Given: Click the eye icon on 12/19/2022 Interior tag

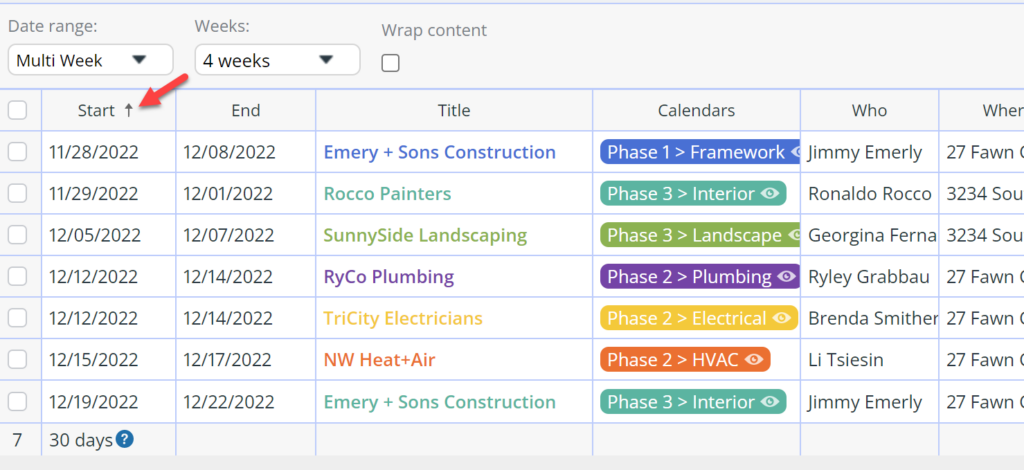Looking at the screenshot, I should click(771, 401).
